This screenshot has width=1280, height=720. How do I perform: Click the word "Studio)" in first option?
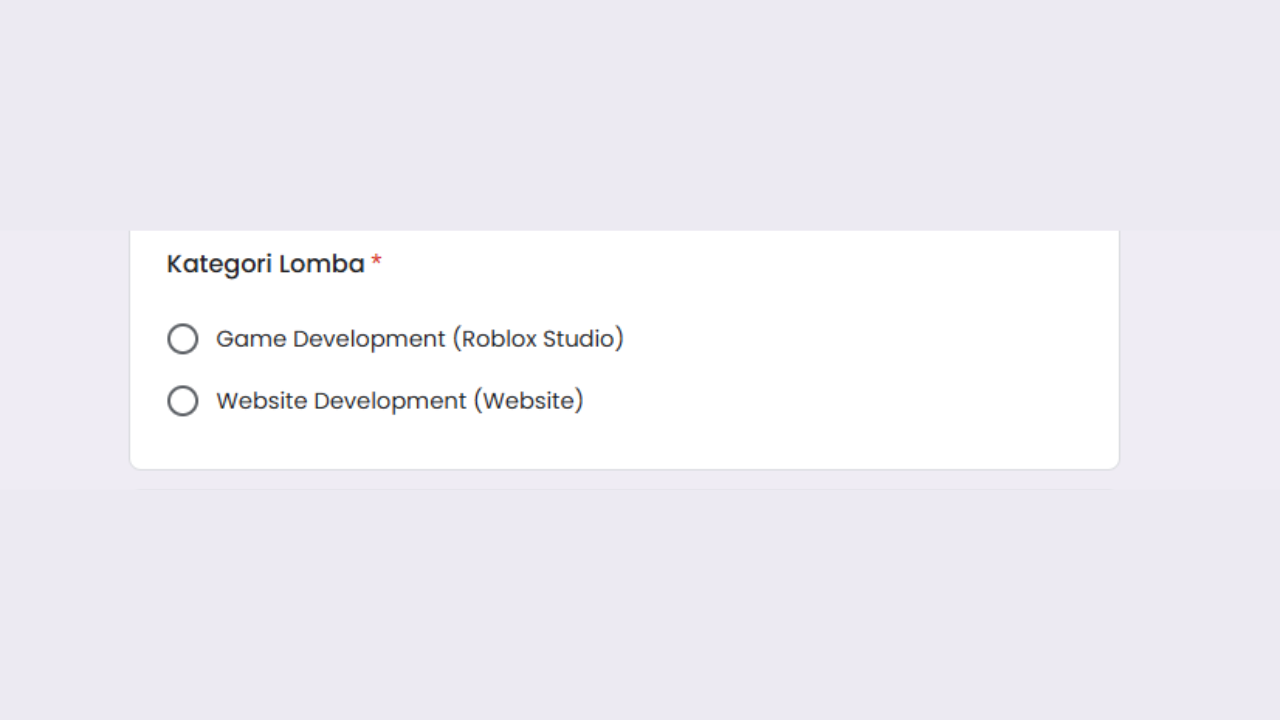[x=583, y=339]
